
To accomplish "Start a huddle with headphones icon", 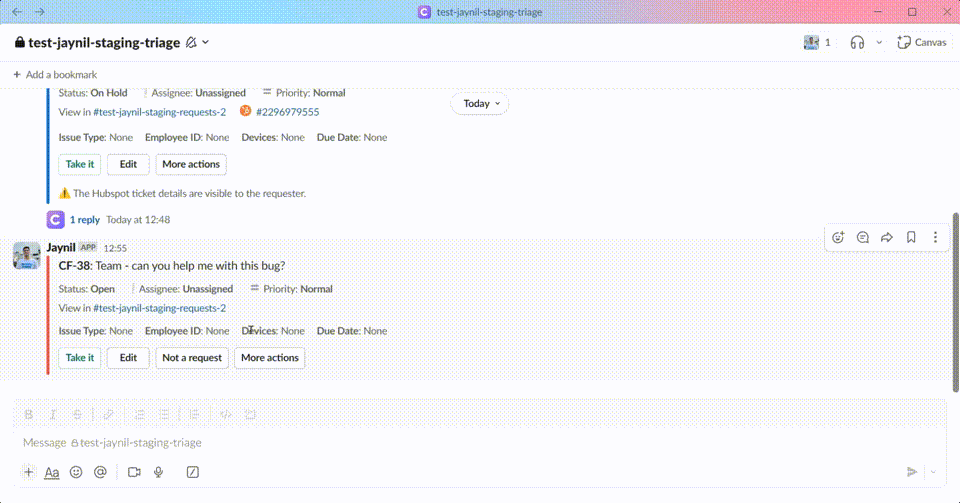I will coord(857,42).
